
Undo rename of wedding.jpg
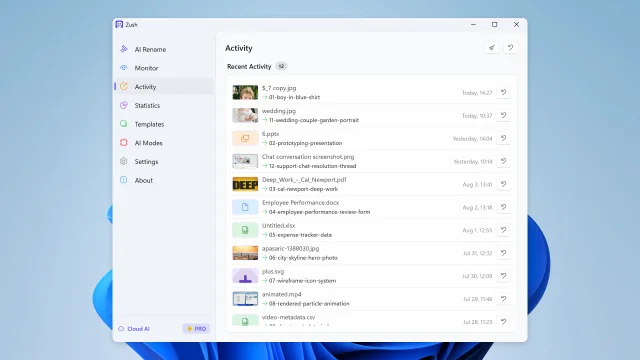504,116
